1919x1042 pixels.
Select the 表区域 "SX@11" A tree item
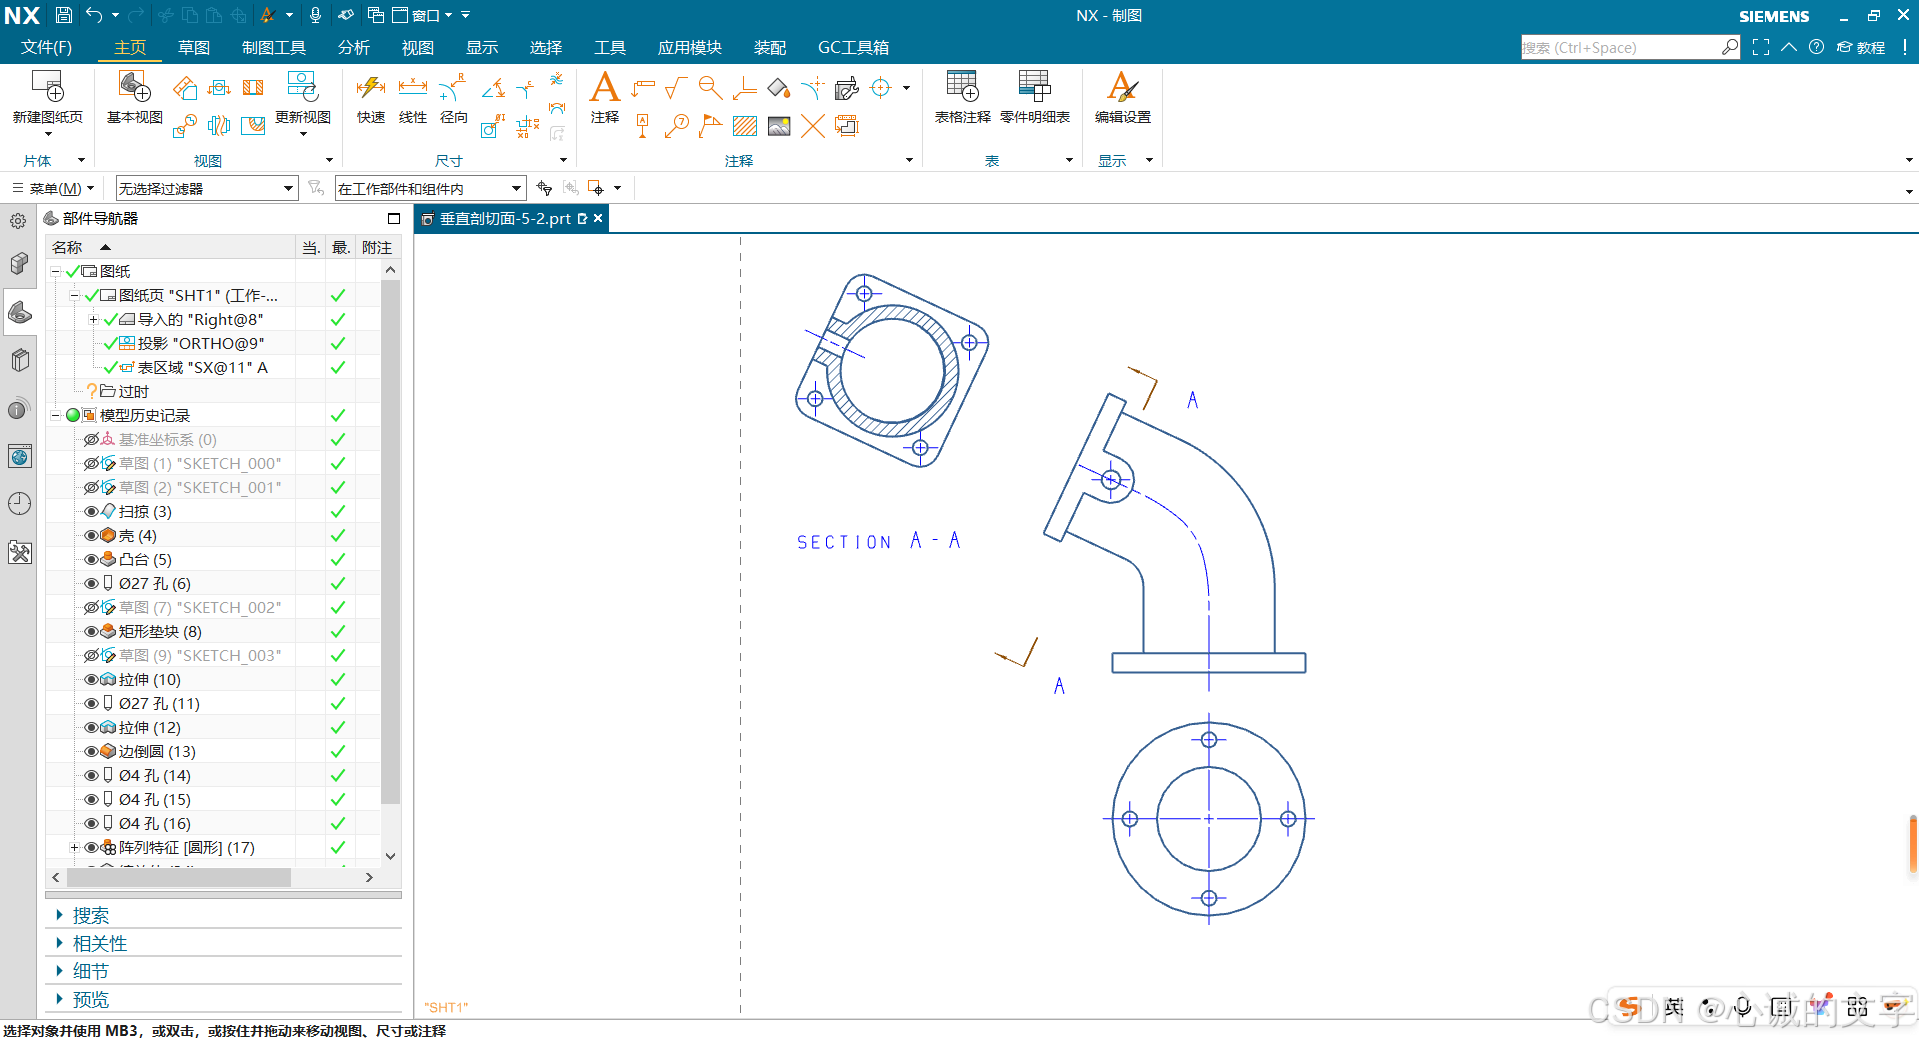203,367
